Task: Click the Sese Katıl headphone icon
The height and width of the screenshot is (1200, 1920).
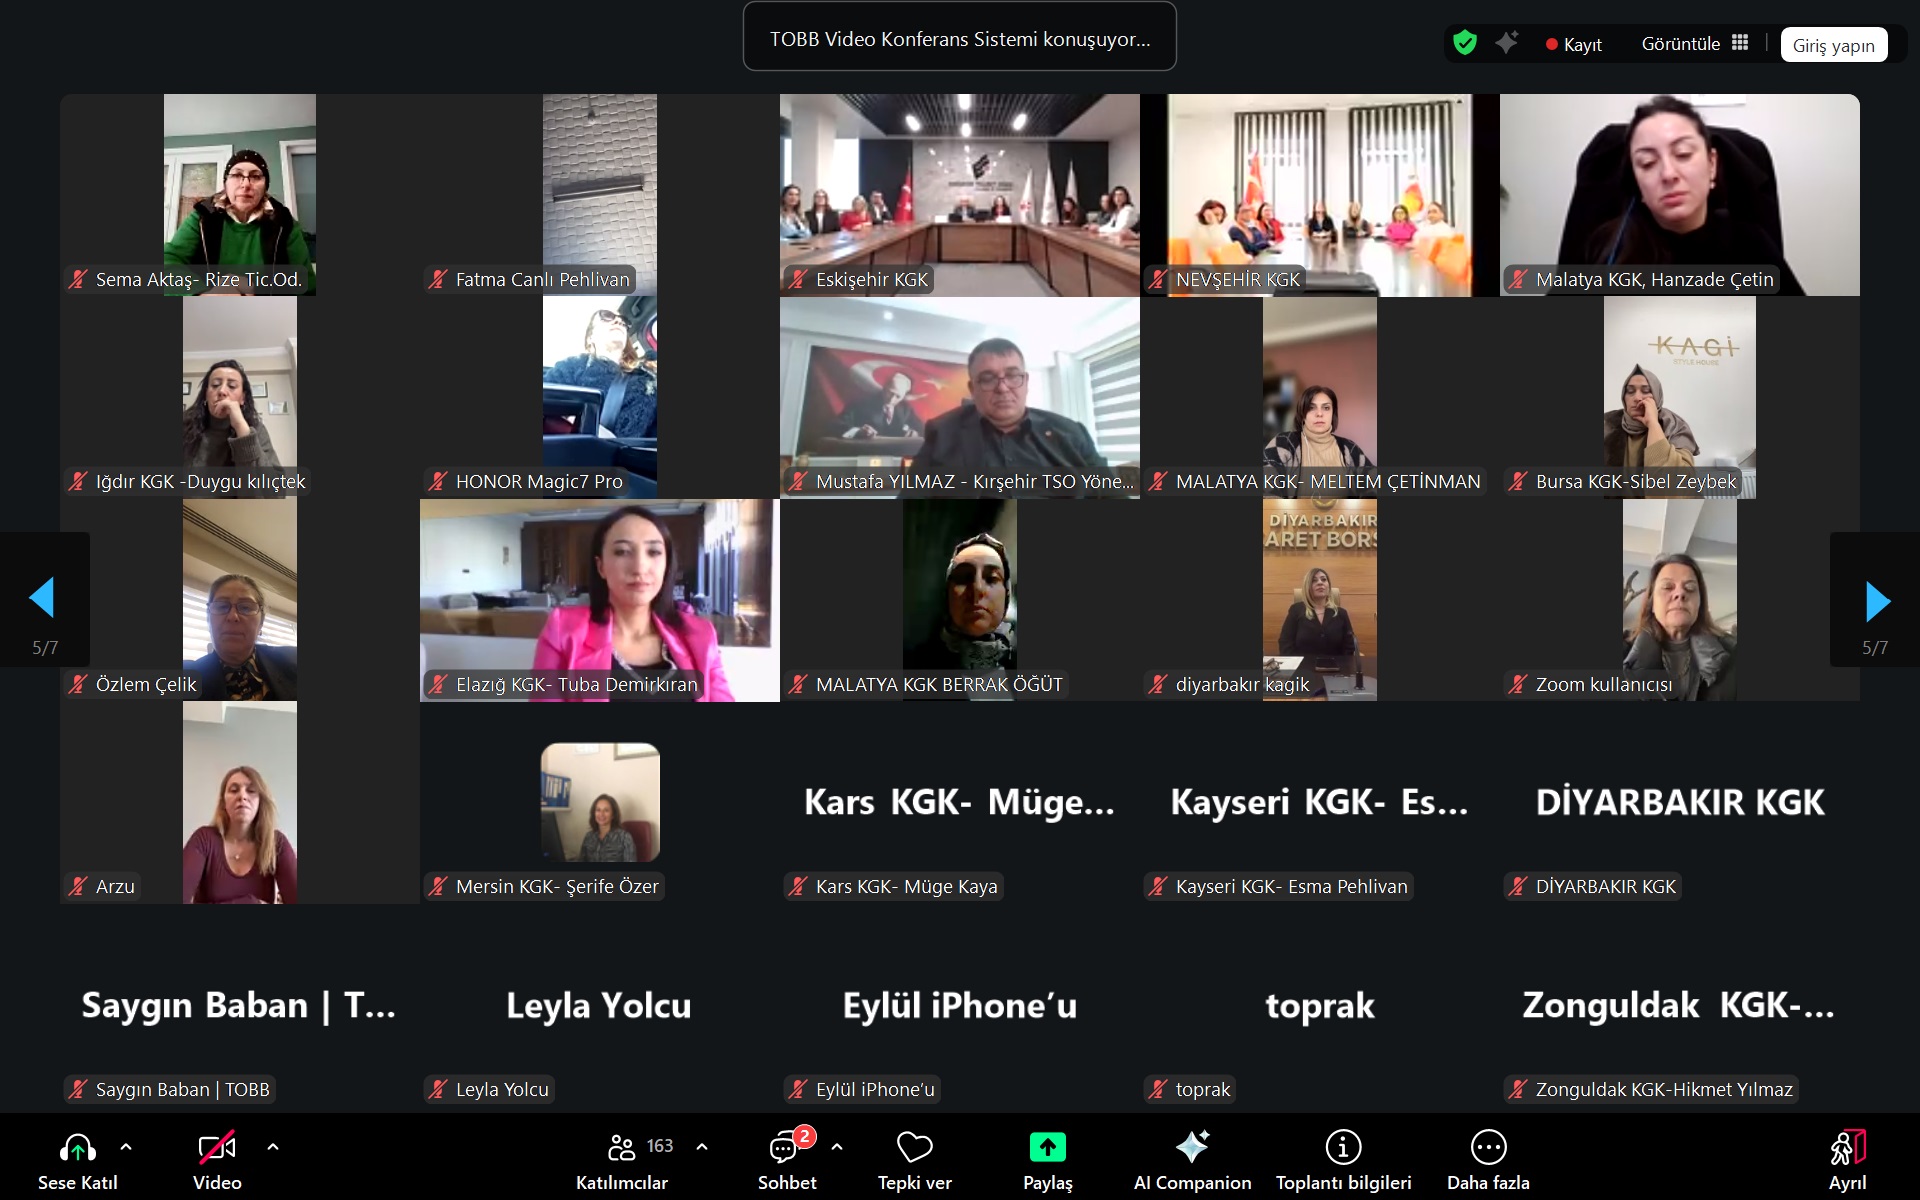Action: click(x=78, y=1148)
